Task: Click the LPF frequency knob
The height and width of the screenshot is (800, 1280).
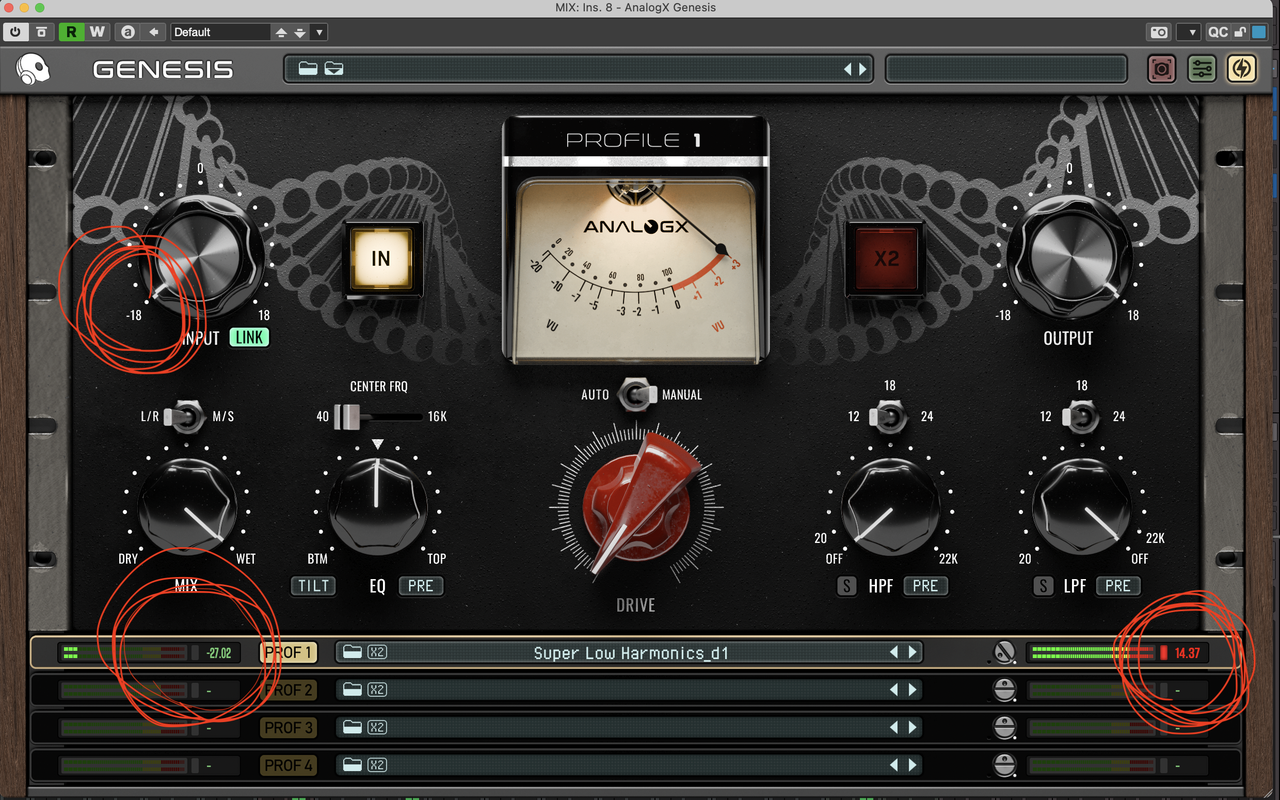Action: point(1081,505)
